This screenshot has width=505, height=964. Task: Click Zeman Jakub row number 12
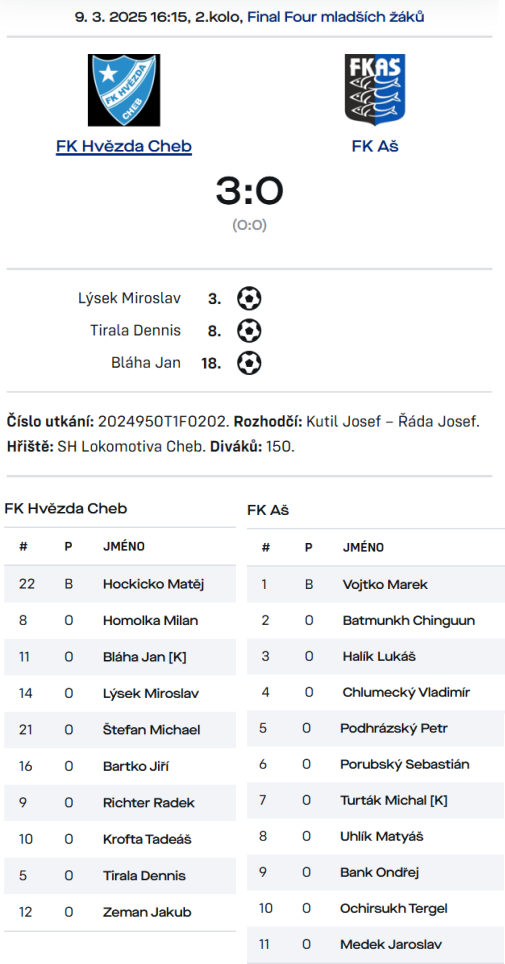[25, 912]
